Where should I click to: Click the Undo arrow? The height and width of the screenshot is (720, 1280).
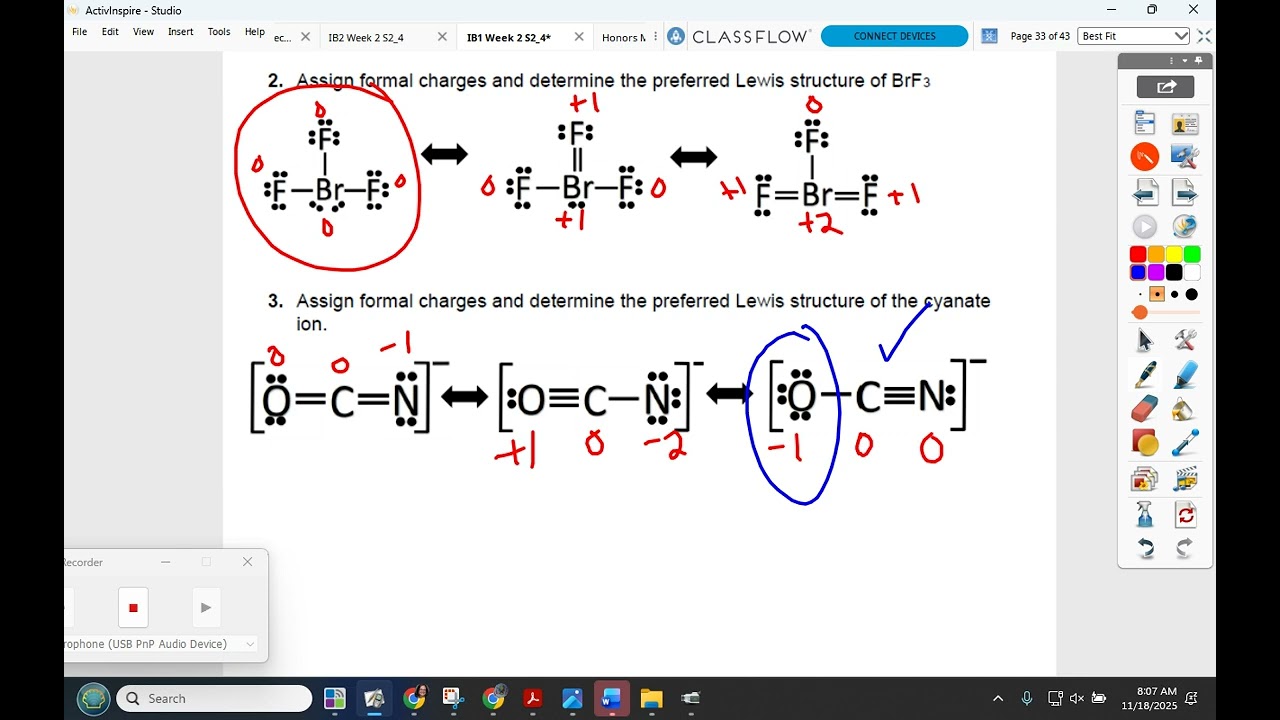[x=1145, y=548]
